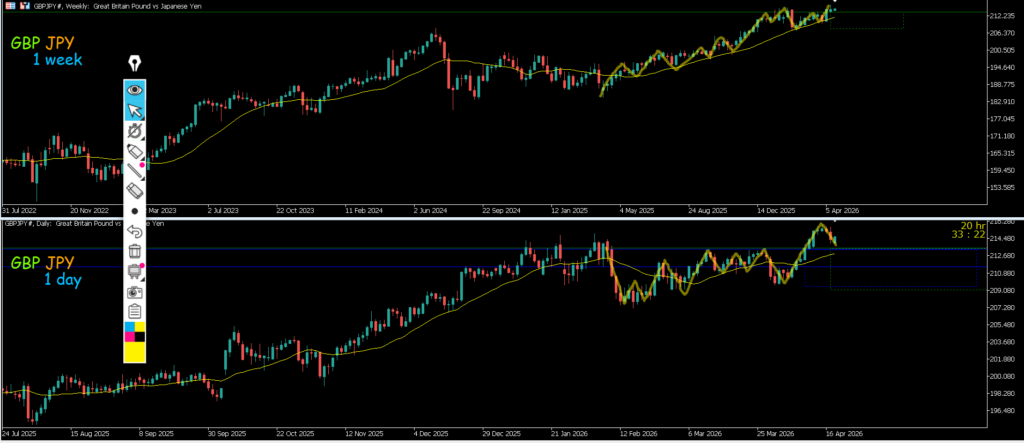Click the black dot brush size button
The width and height of the screenshot is (1024, 443).
point(134,211)
